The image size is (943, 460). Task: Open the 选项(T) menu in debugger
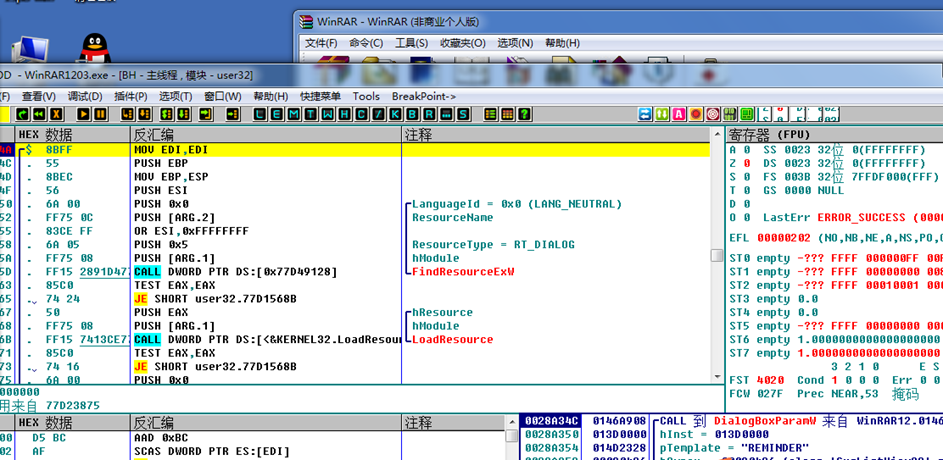(x=176, y=96)
